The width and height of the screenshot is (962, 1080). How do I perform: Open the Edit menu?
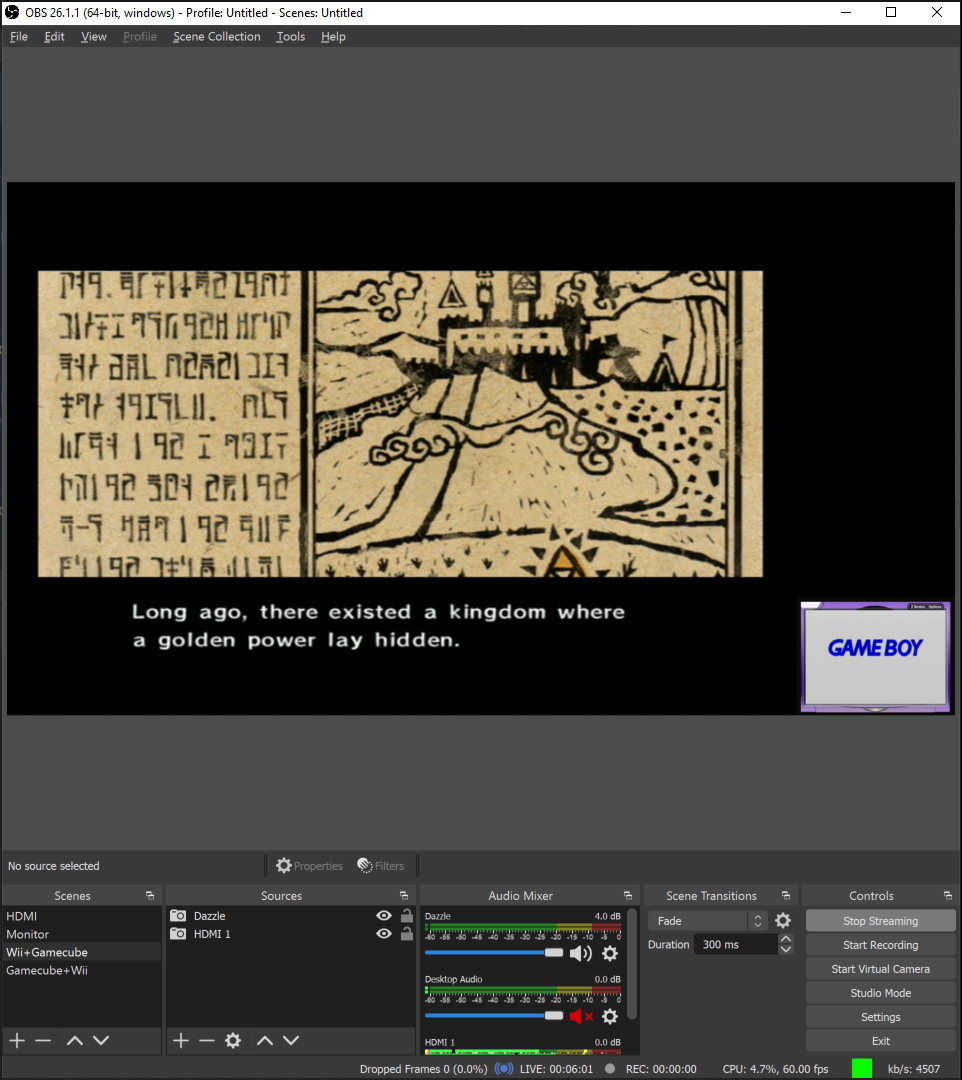coord(54,37)
